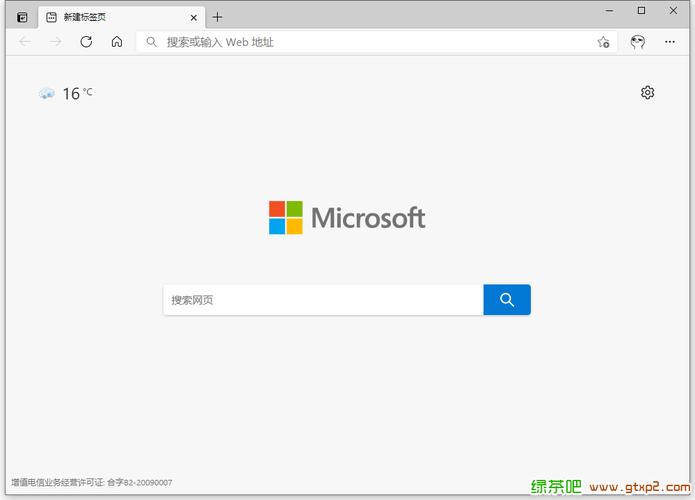The image size is (695, 500).
Task: Select the 新建标签页 tab
Action: point(121,17)
